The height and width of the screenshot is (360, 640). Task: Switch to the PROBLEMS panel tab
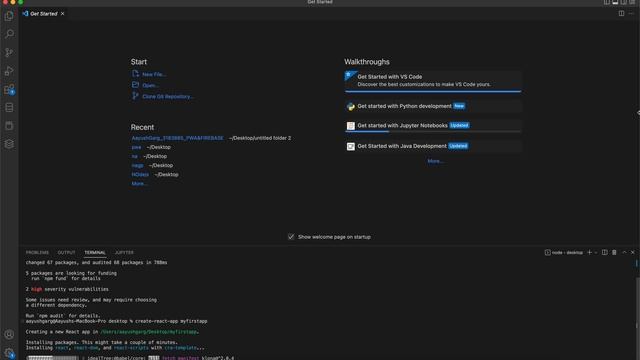[37, 253]
